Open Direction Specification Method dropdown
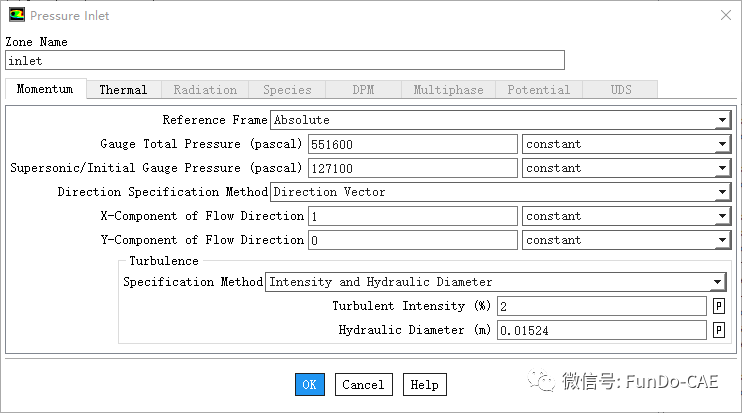Viewport: 742px width, 413px height. pyautogui.click(x=722, y=192)
